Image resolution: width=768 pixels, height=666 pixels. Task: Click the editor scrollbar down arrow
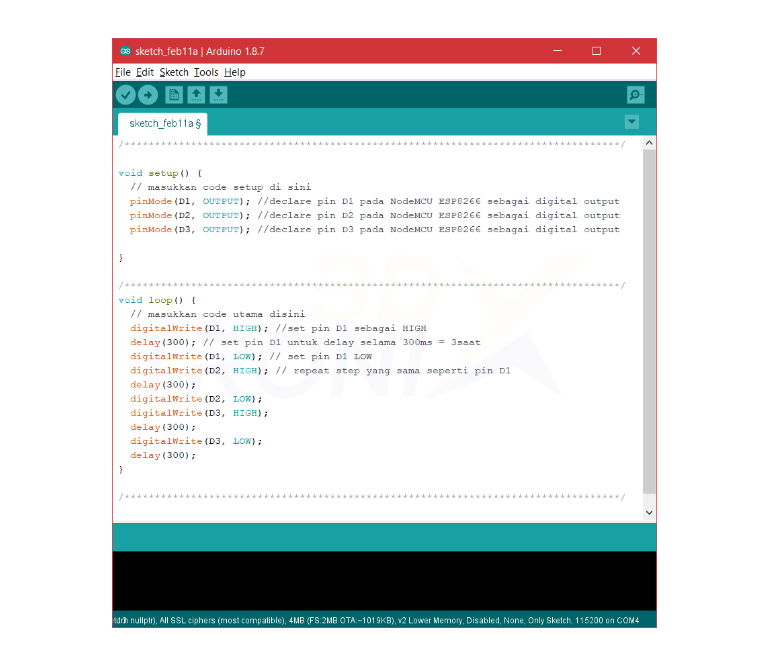tap(649, 511)
